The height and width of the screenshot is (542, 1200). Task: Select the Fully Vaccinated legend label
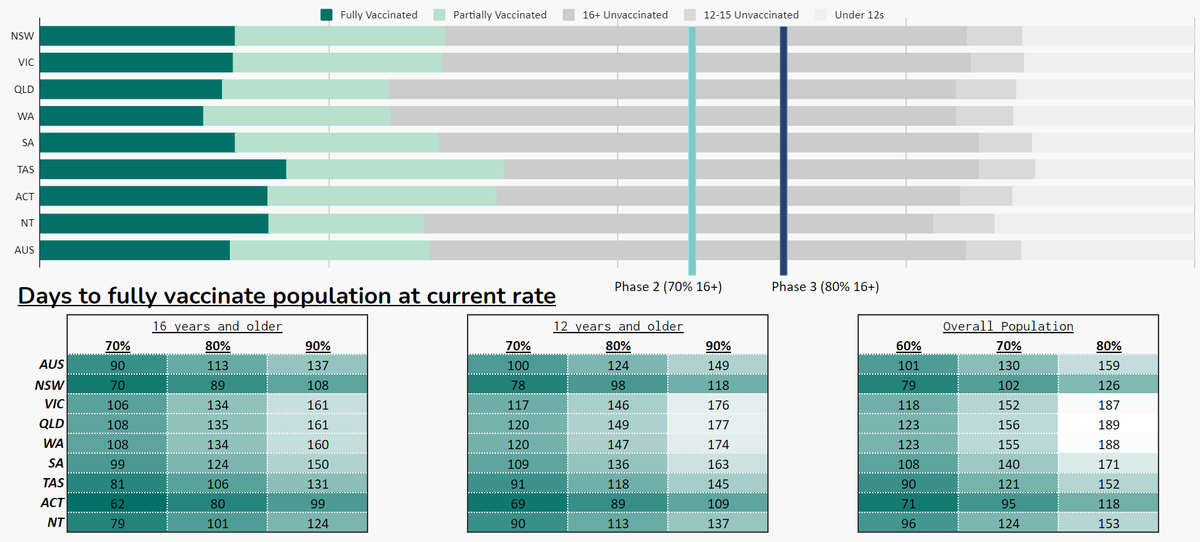click(378, 15)
